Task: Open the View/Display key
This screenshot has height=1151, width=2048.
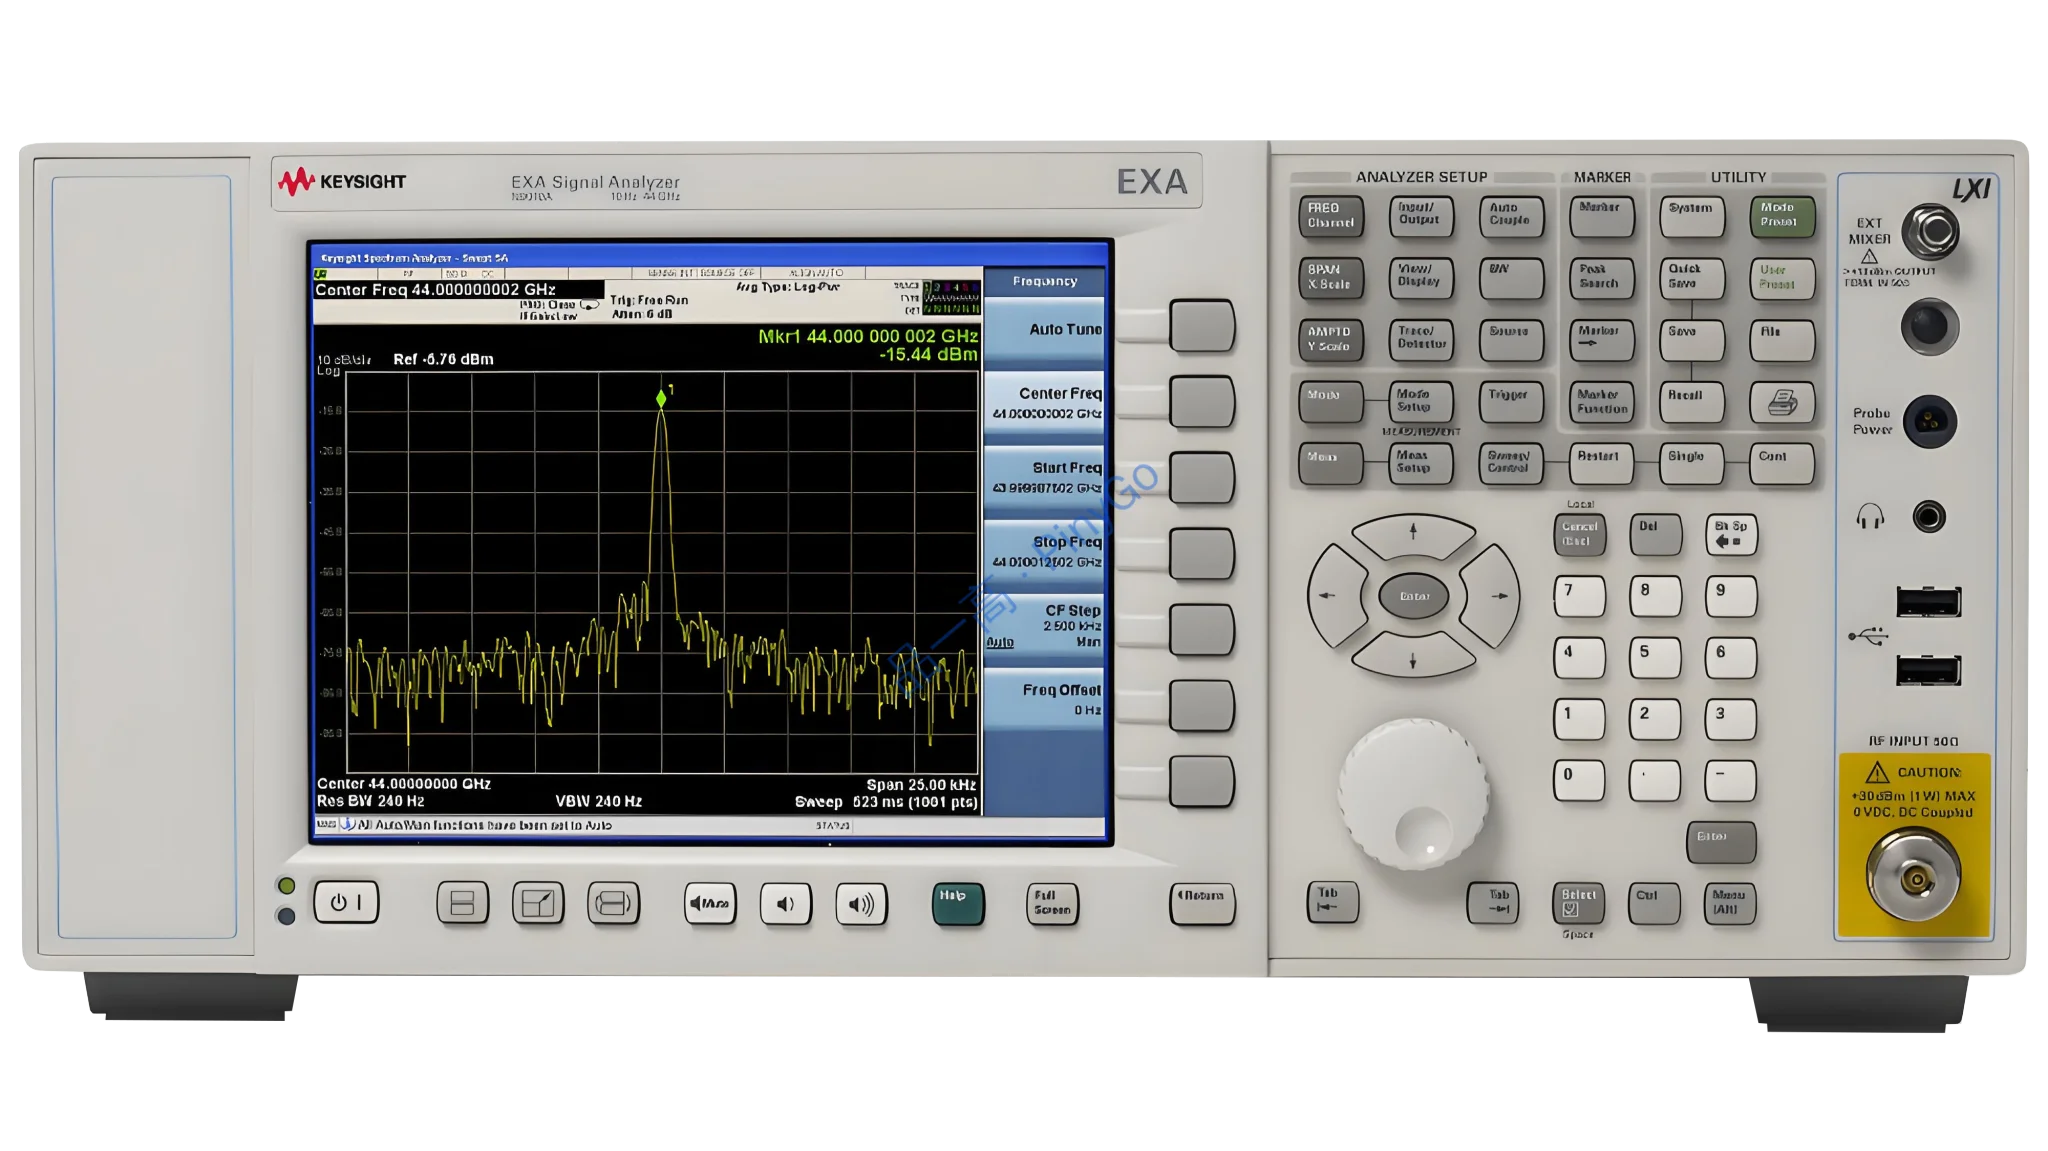Action: (x=1421, y=278)
